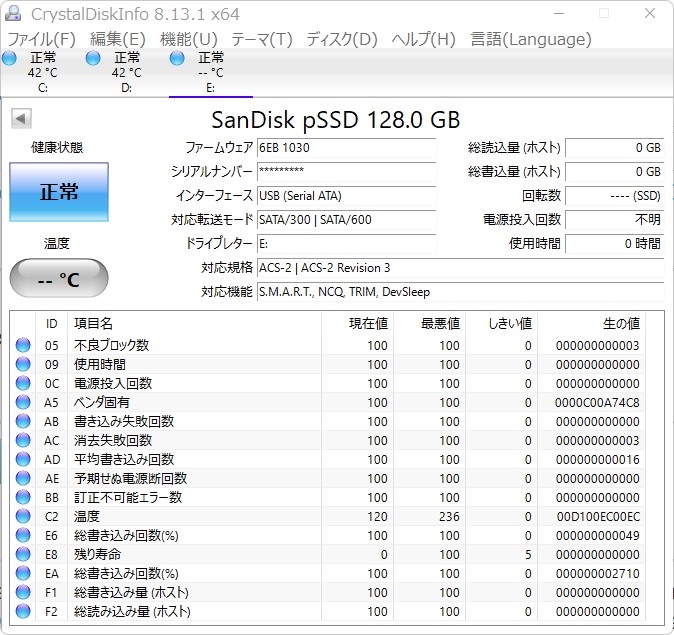This screenshot has height=635, width=674.
Task: Open the テーマ(T) menu
Action: point(261,39)
